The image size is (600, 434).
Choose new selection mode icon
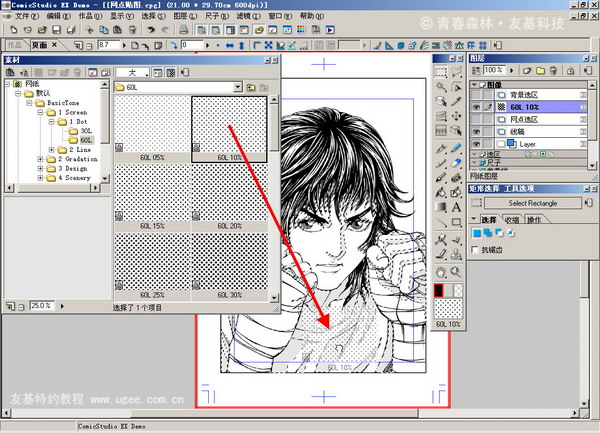pos(477,233)
